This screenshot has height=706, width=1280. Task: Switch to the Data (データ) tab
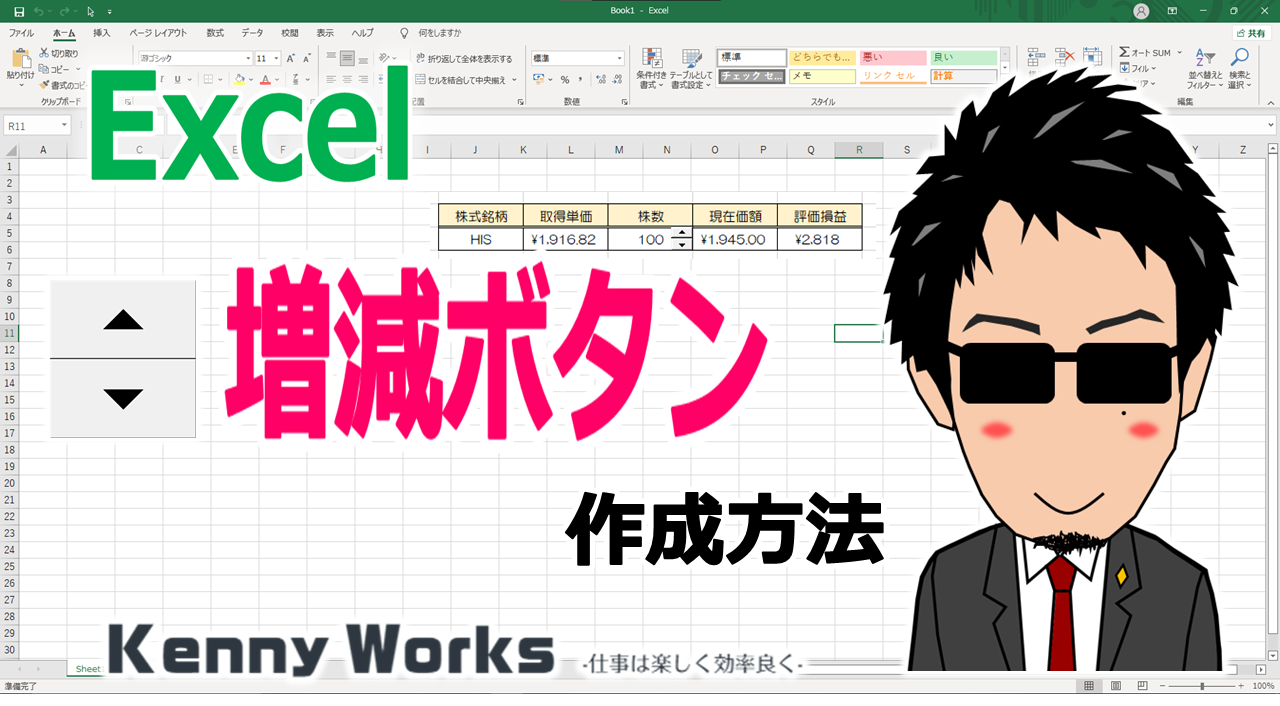pos(252,33)
